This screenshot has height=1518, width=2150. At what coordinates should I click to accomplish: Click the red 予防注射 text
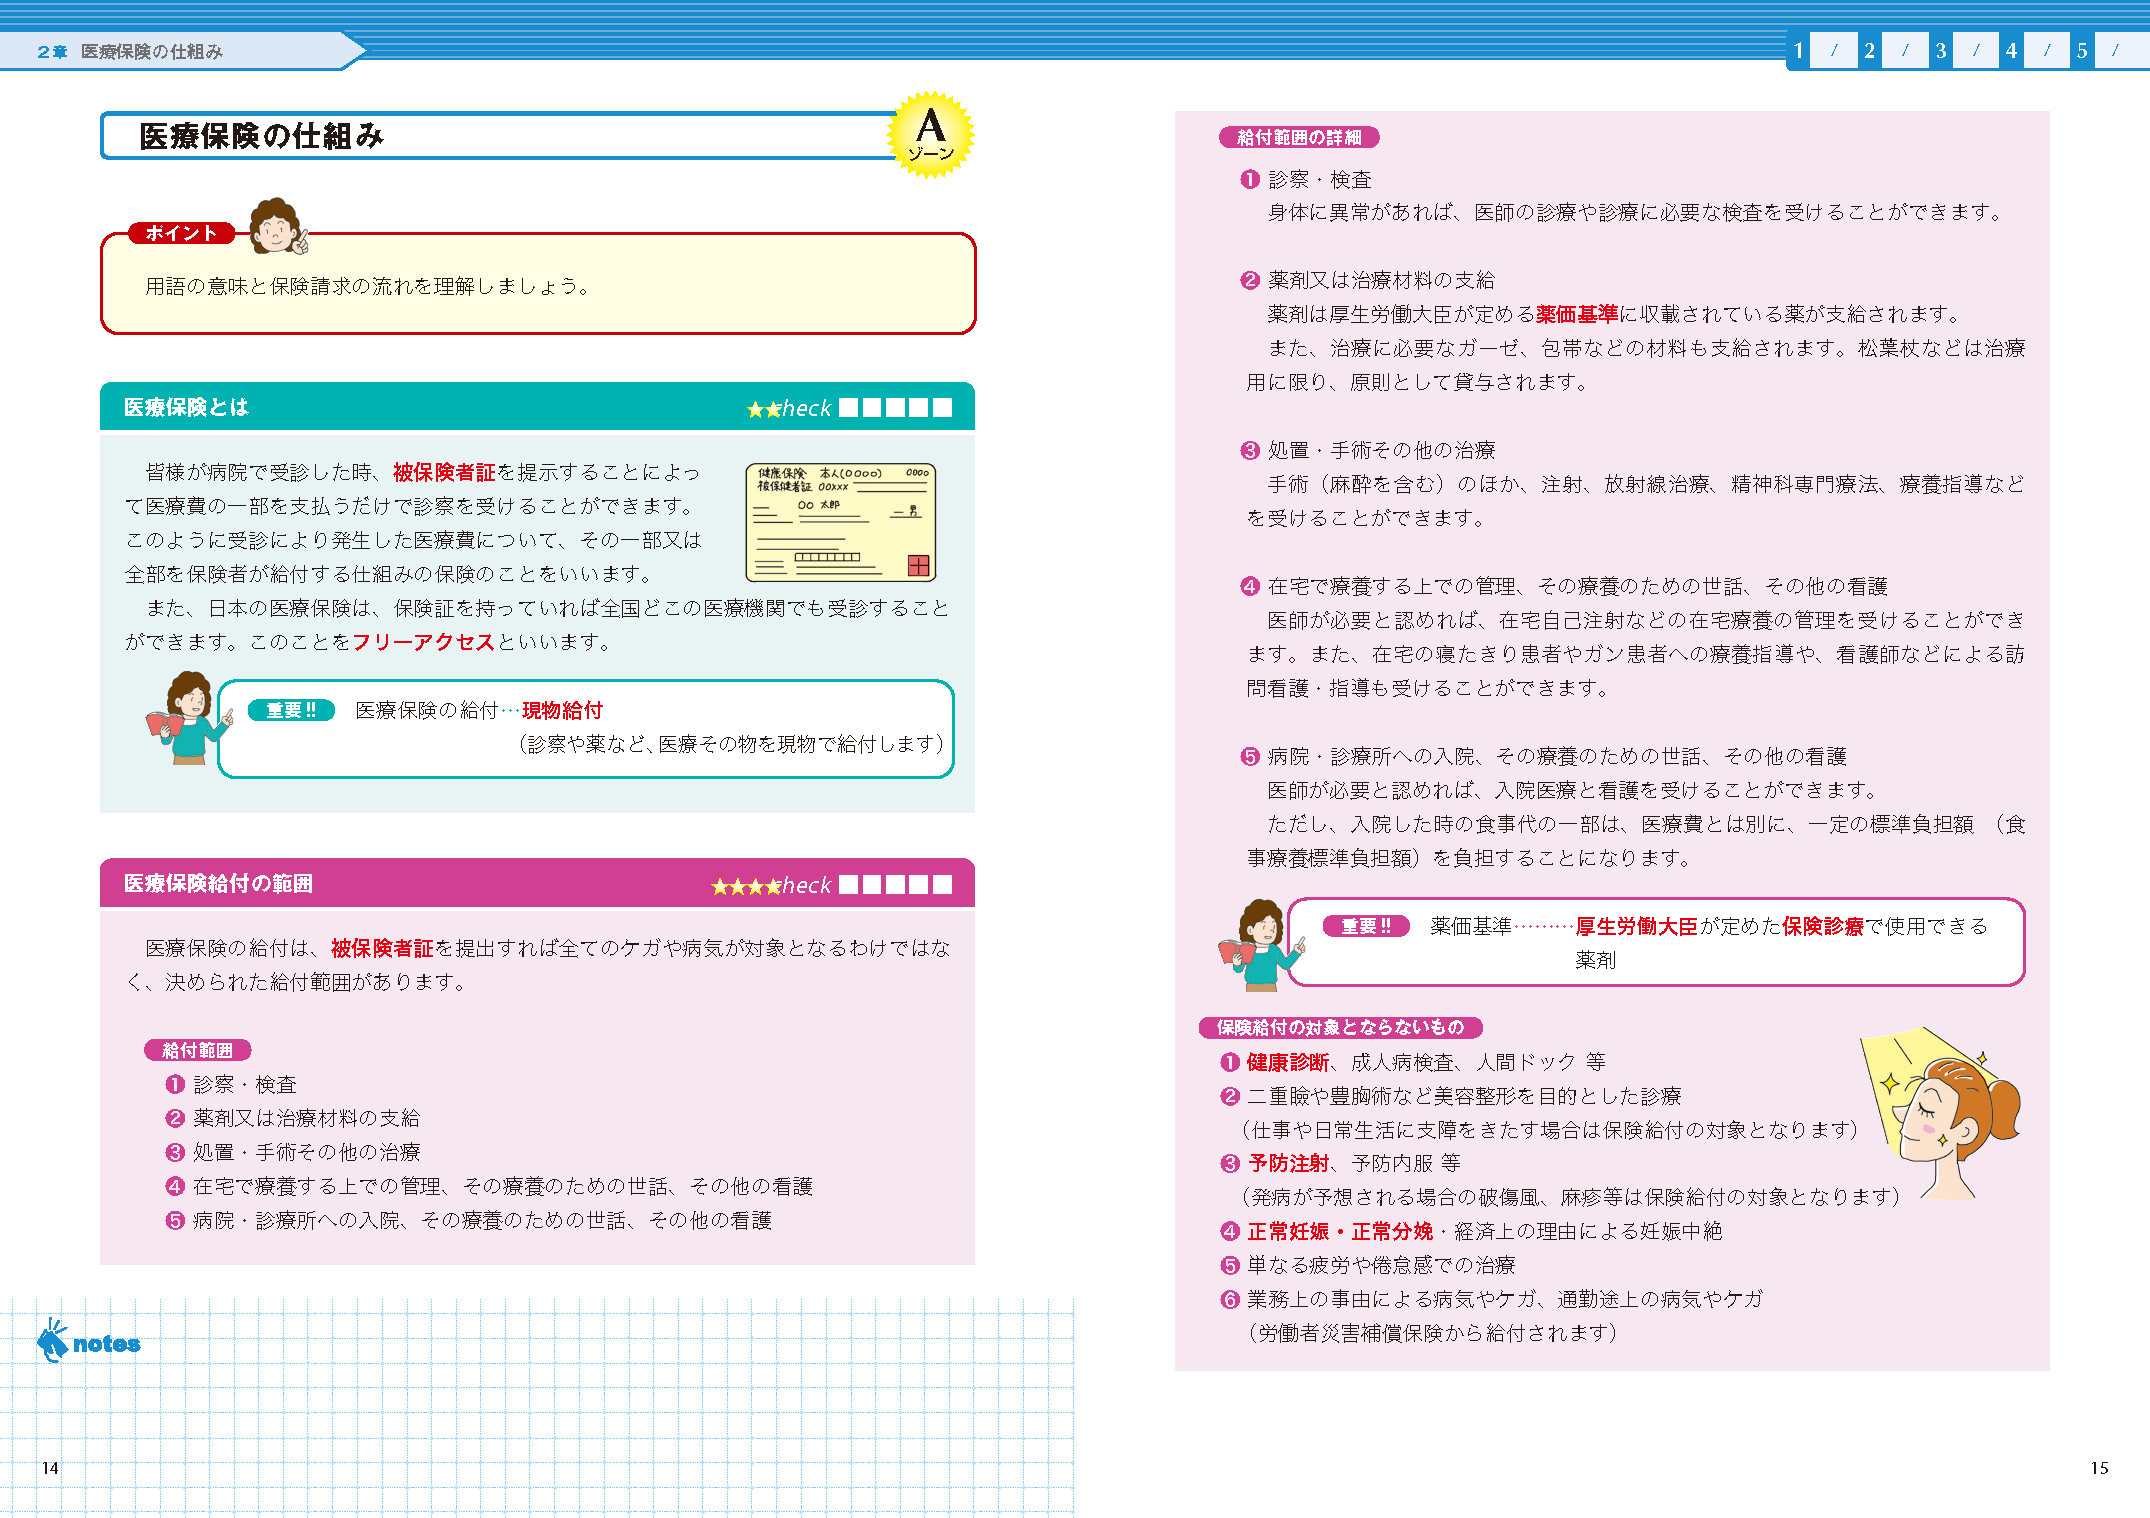click(x=1288, y=1163)
